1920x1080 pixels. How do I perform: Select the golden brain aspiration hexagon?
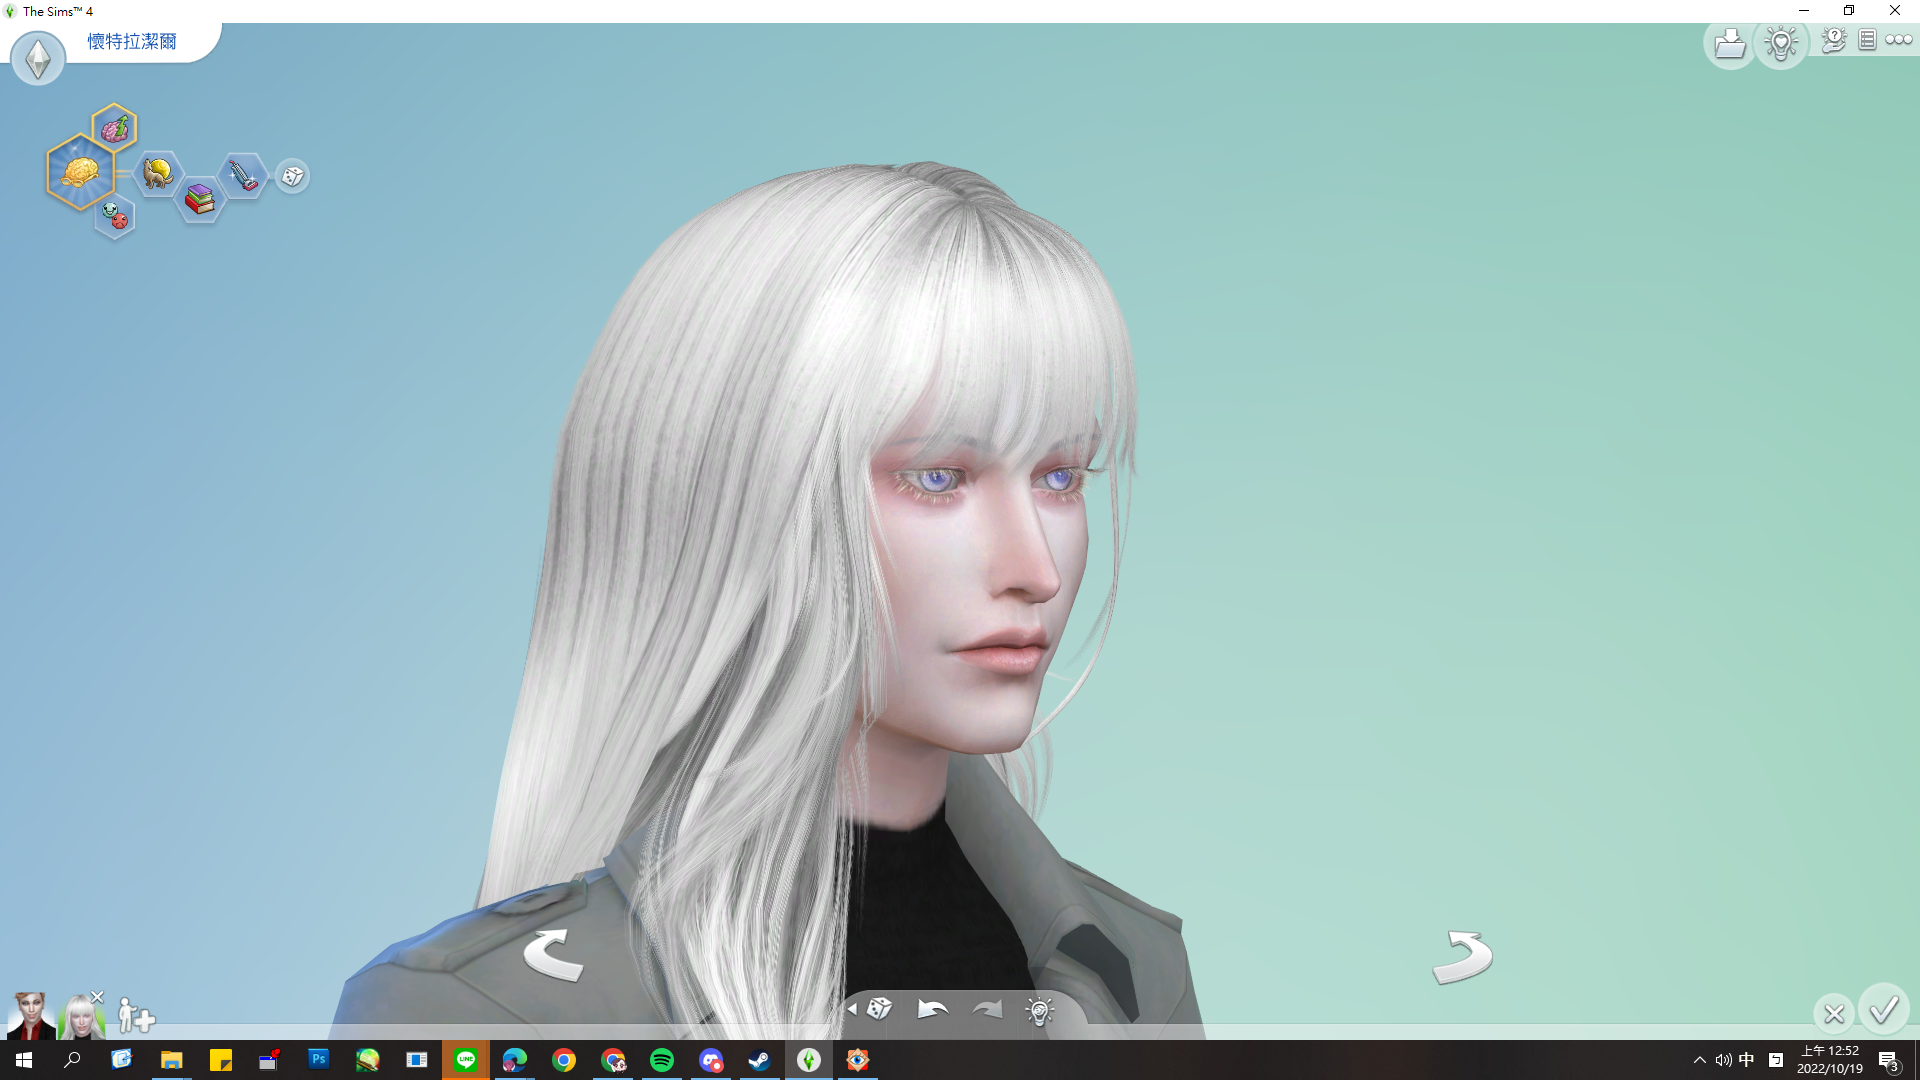[80, 172]
